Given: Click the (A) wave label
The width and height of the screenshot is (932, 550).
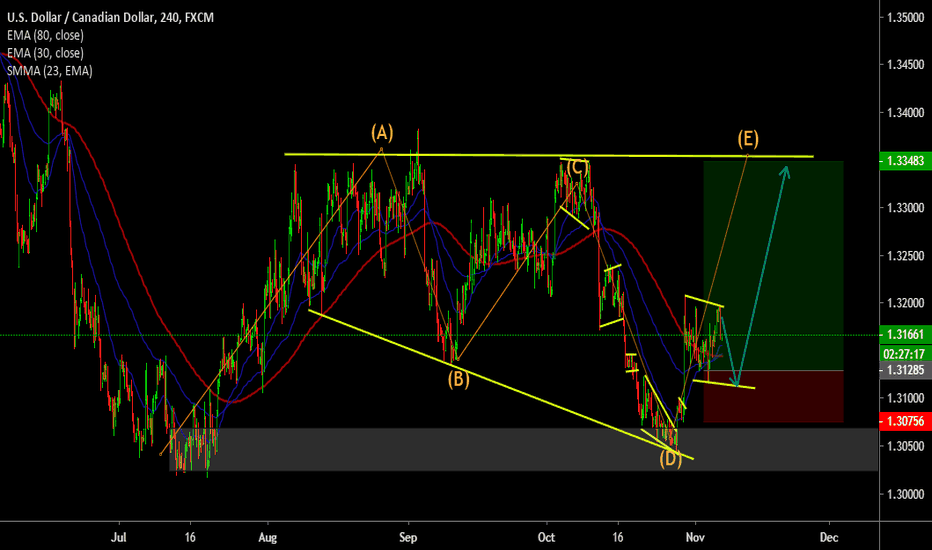Looking at the screenshot, I should [x=382, y=132].
